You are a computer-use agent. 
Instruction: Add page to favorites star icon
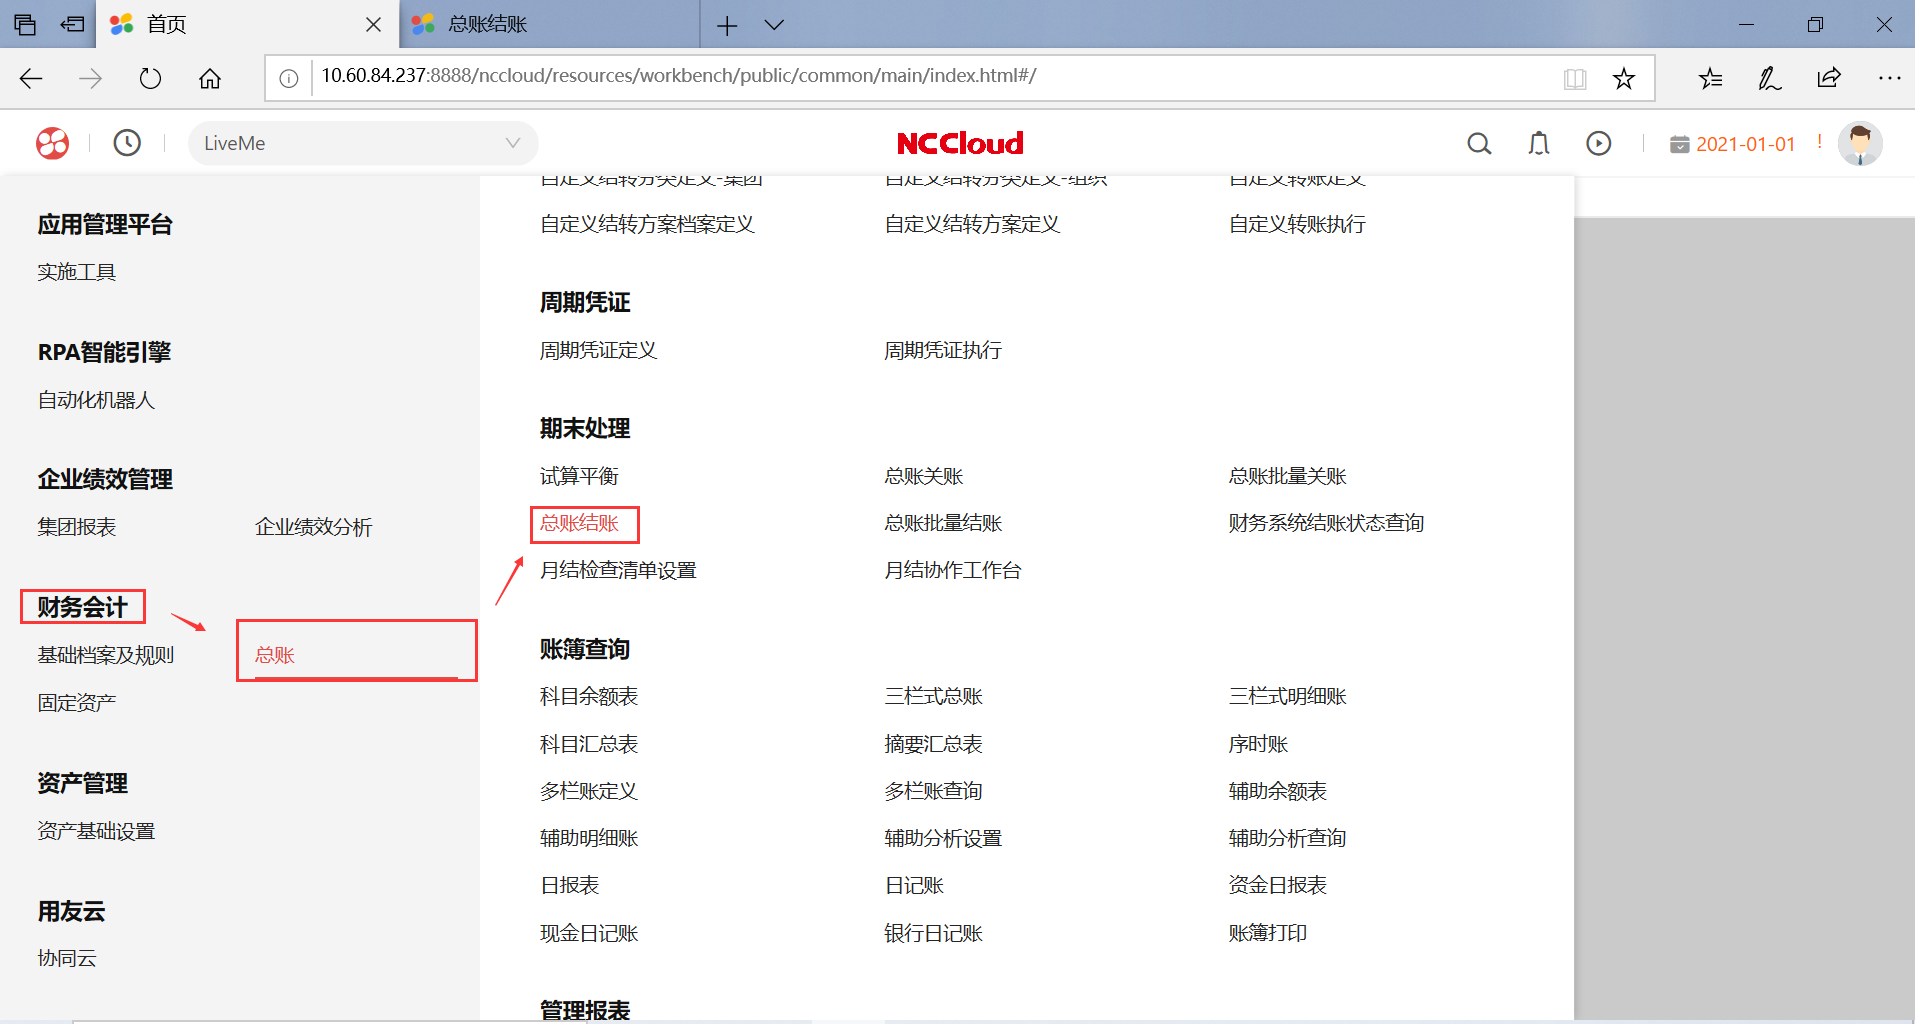(x=1624, y=79)
